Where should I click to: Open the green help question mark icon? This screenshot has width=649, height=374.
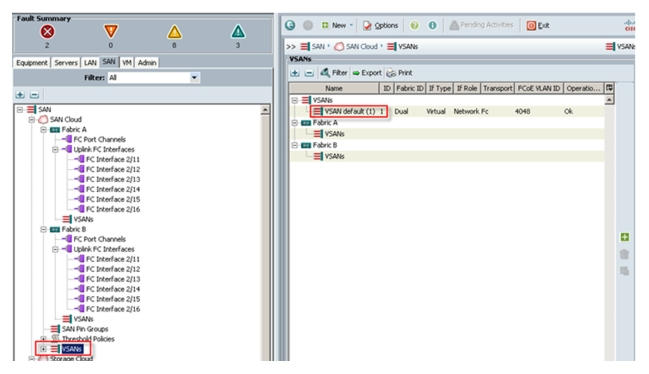tap(414, 25)
